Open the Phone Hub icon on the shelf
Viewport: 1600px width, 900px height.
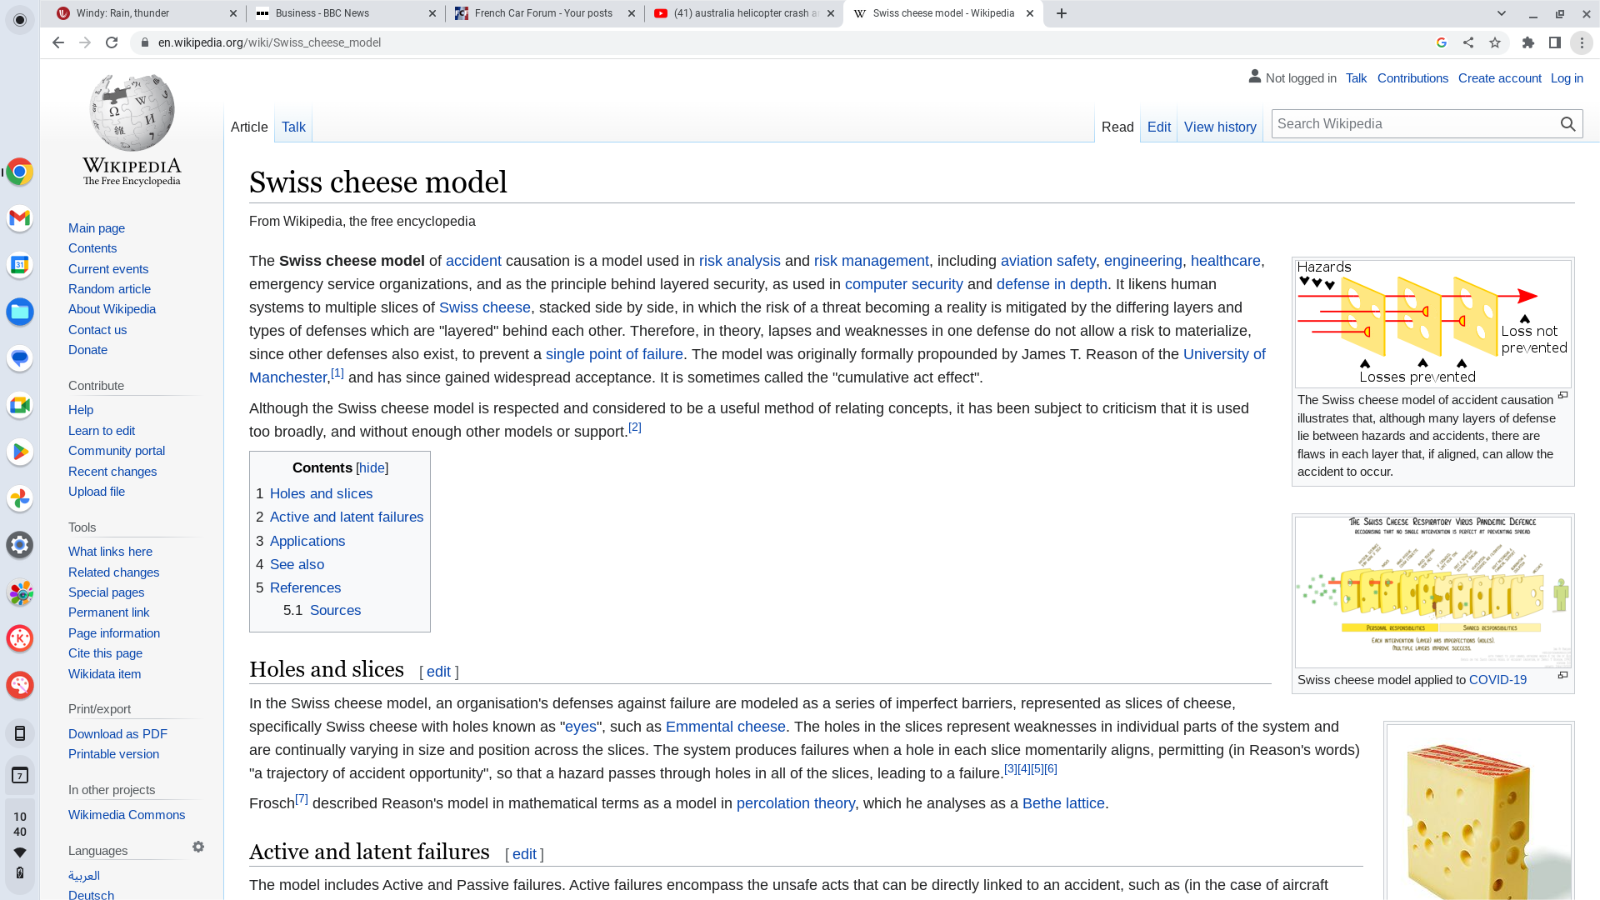pyautogui.click(x=20, y=734)
